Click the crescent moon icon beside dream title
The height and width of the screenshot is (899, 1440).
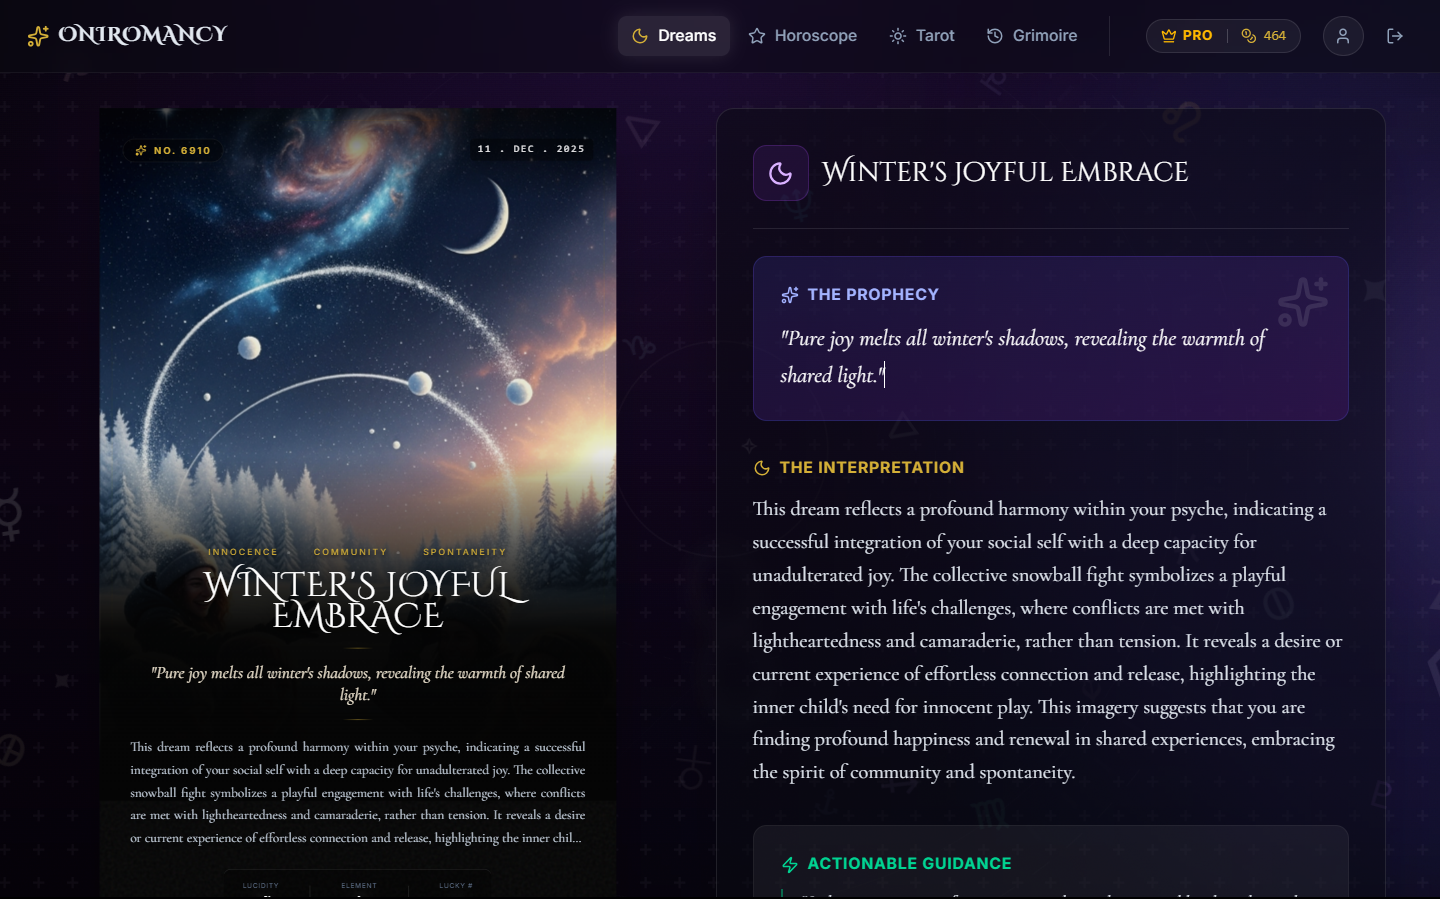(781, 173)
